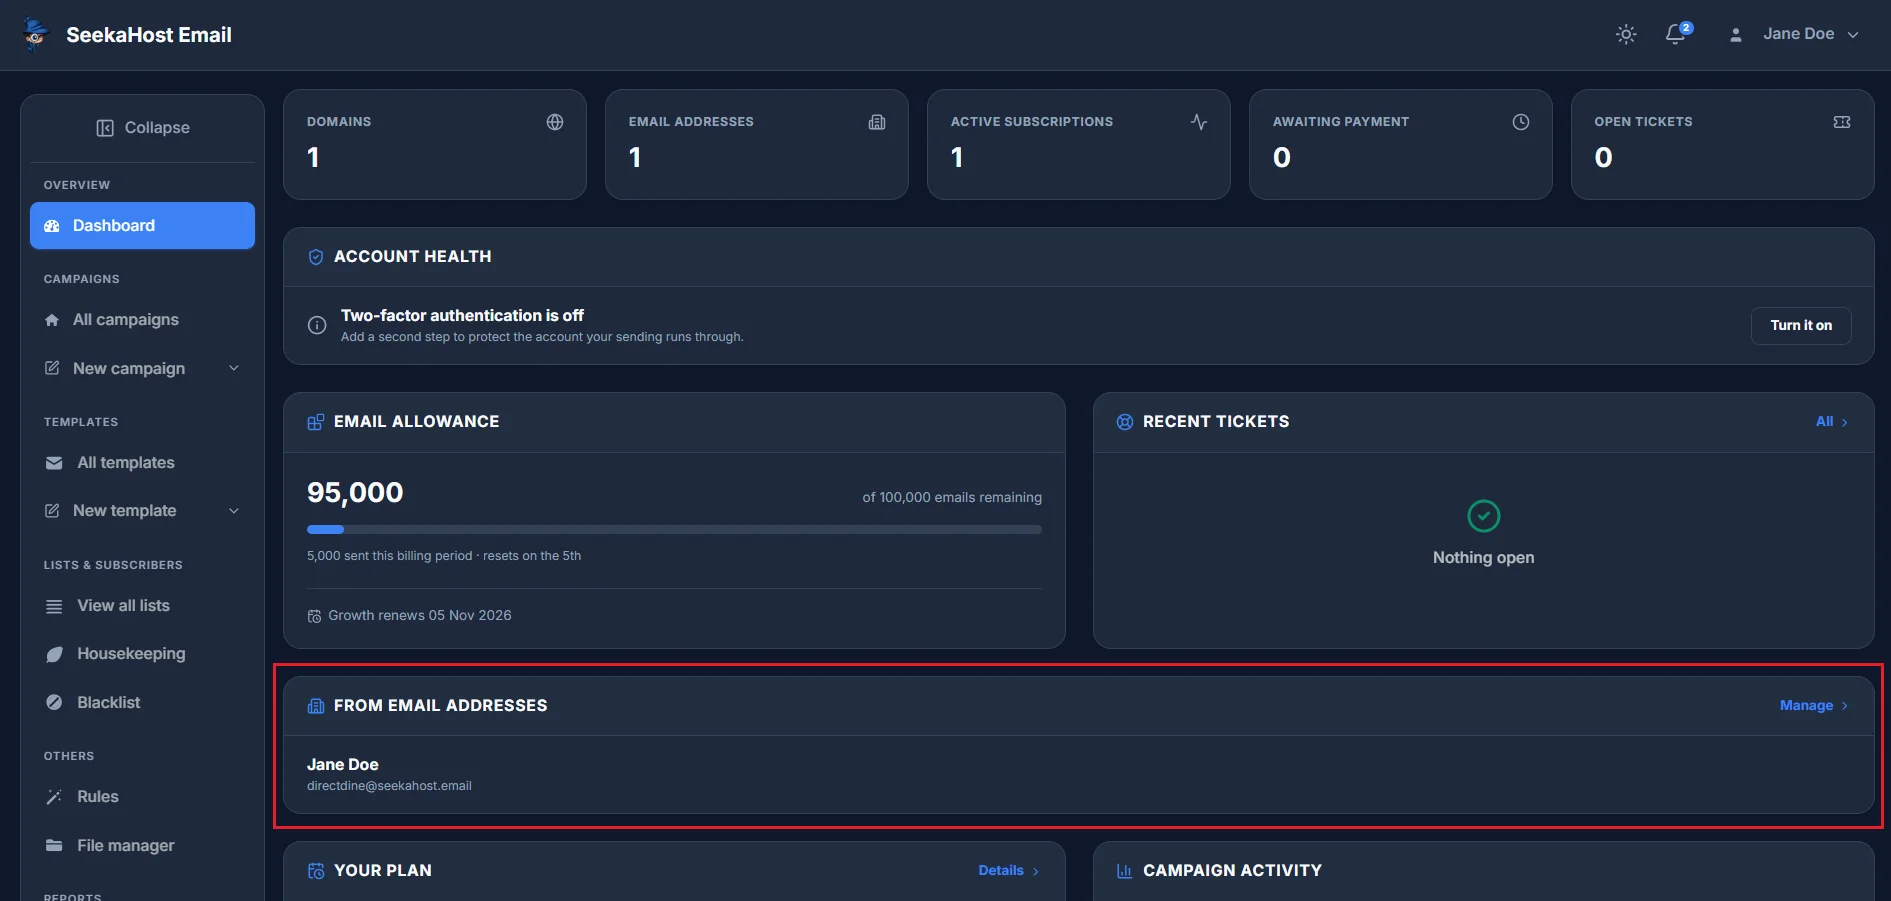Click the SeekaHost Email logo icon

pyautogui.click(x=36, y=34)
